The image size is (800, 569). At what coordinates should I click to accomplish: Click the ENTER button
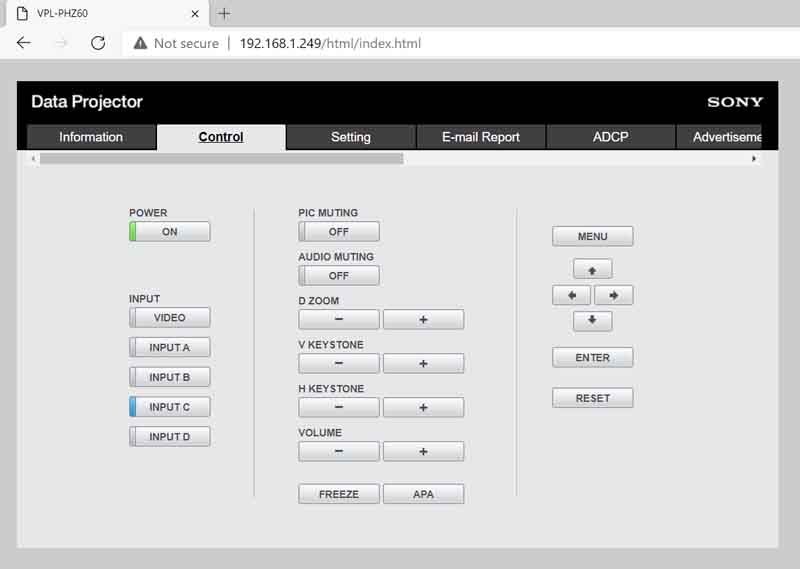click(592, 357)
